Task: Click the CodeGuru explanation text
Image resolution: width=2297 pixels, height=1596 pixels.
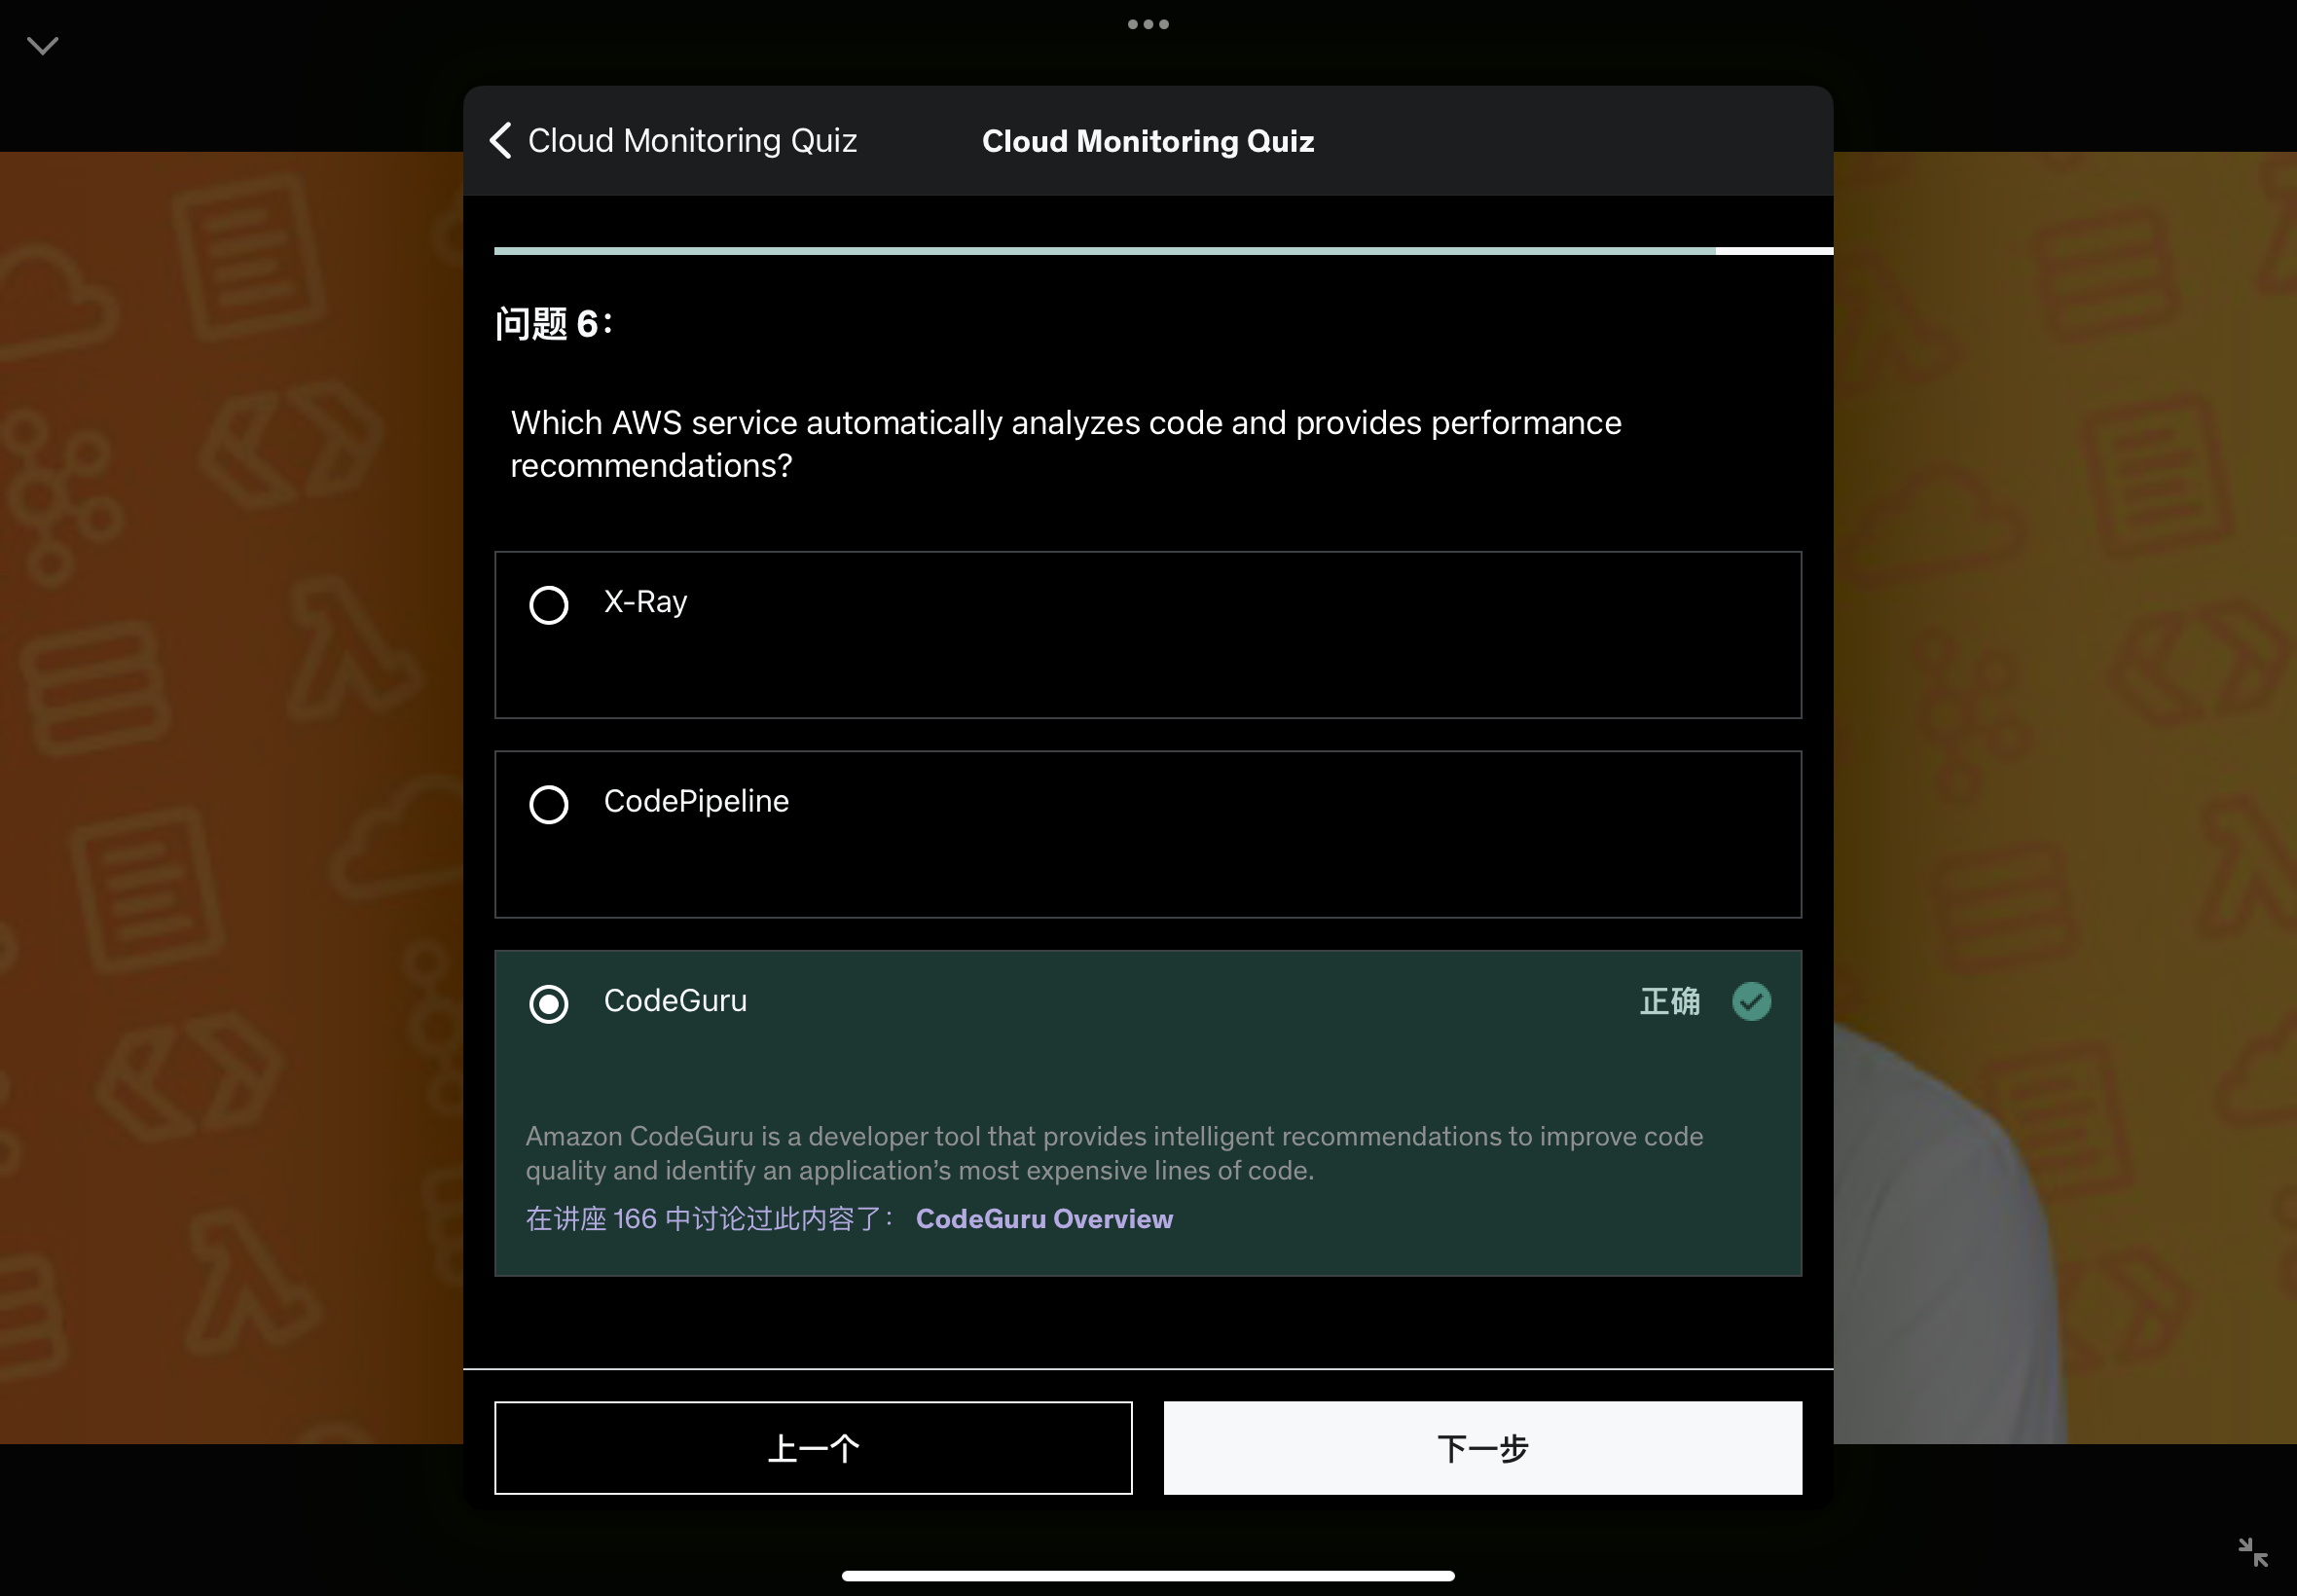Action: 1114,1153
